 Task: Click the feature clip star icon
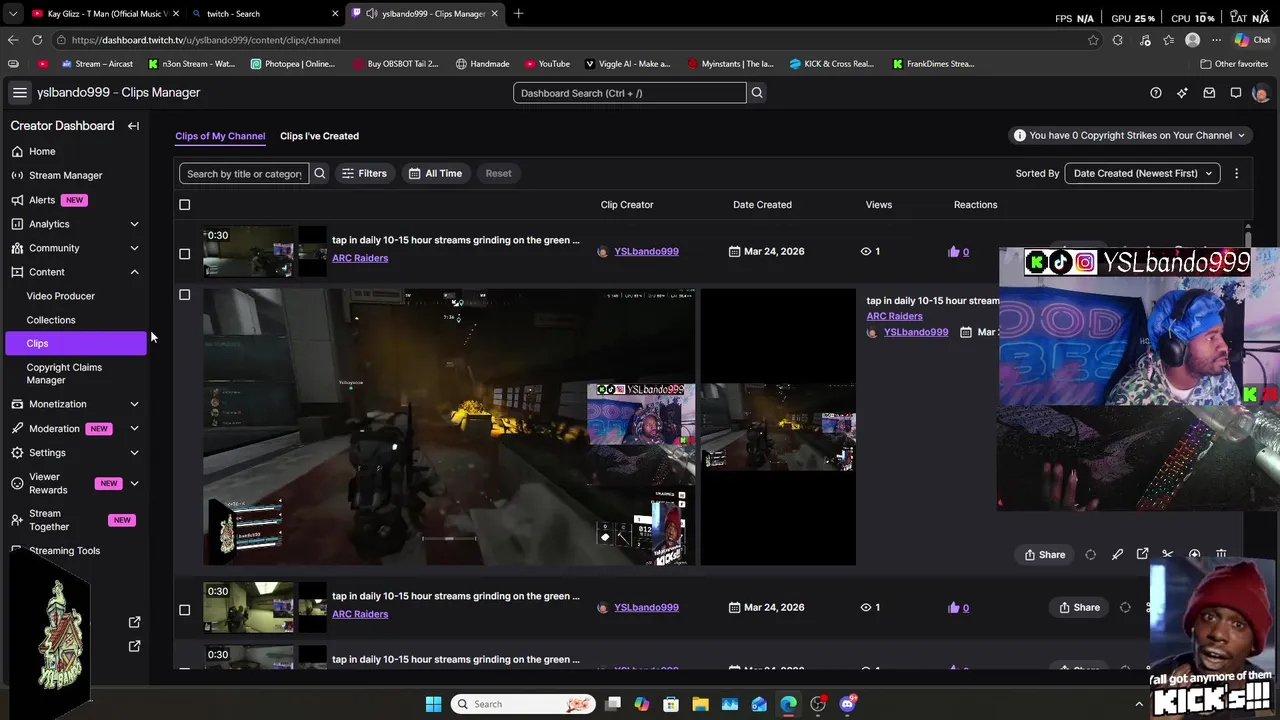click(x=1194, y=554)
